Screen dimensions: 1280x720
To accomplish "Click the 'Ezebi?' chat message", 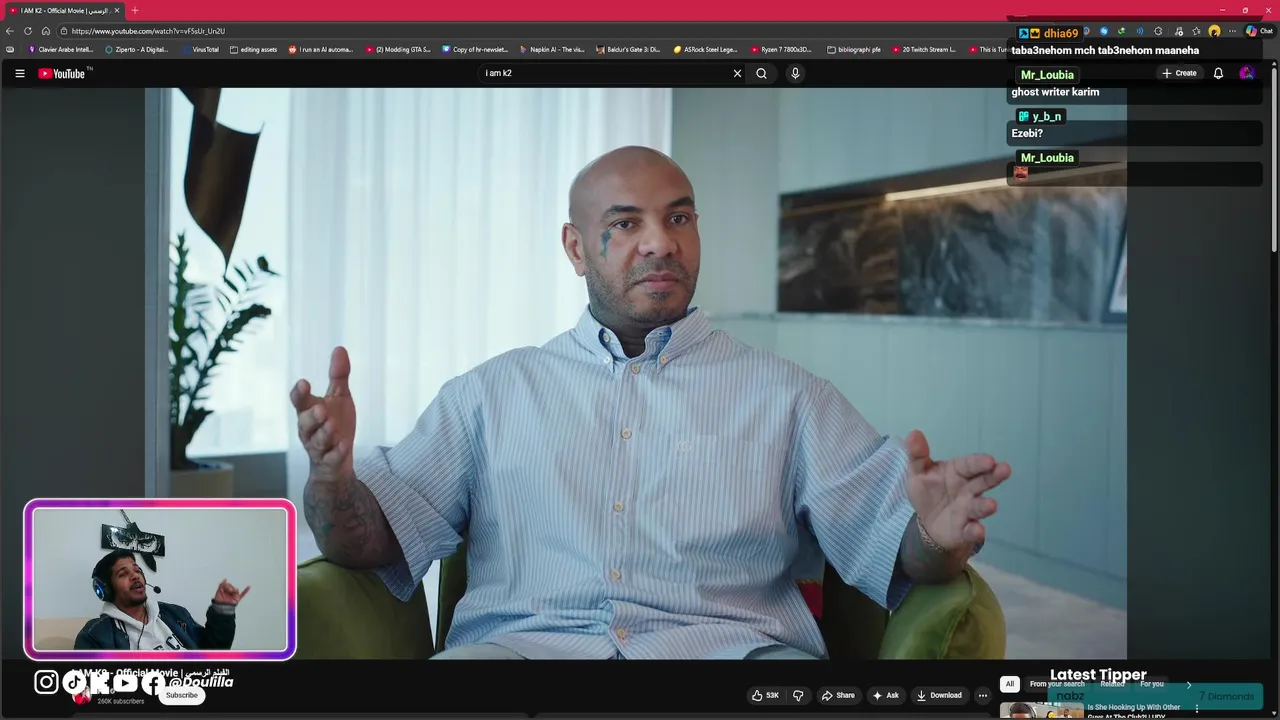I will (x=1027, y=133).
